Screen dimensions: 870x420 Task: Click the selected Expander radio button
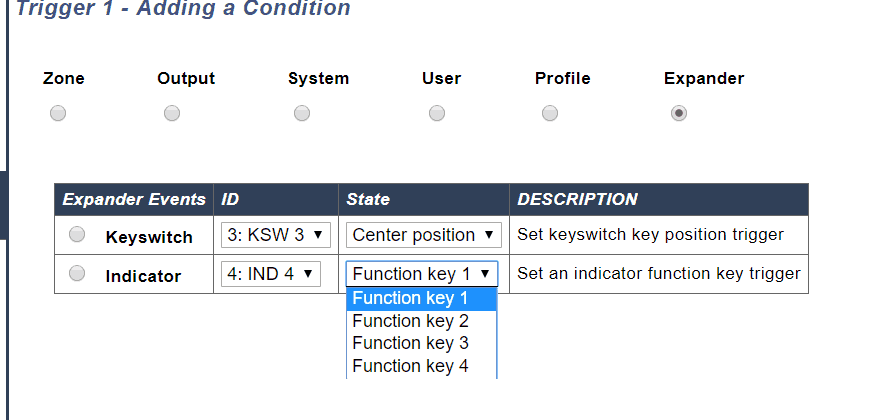click(679, 114)
